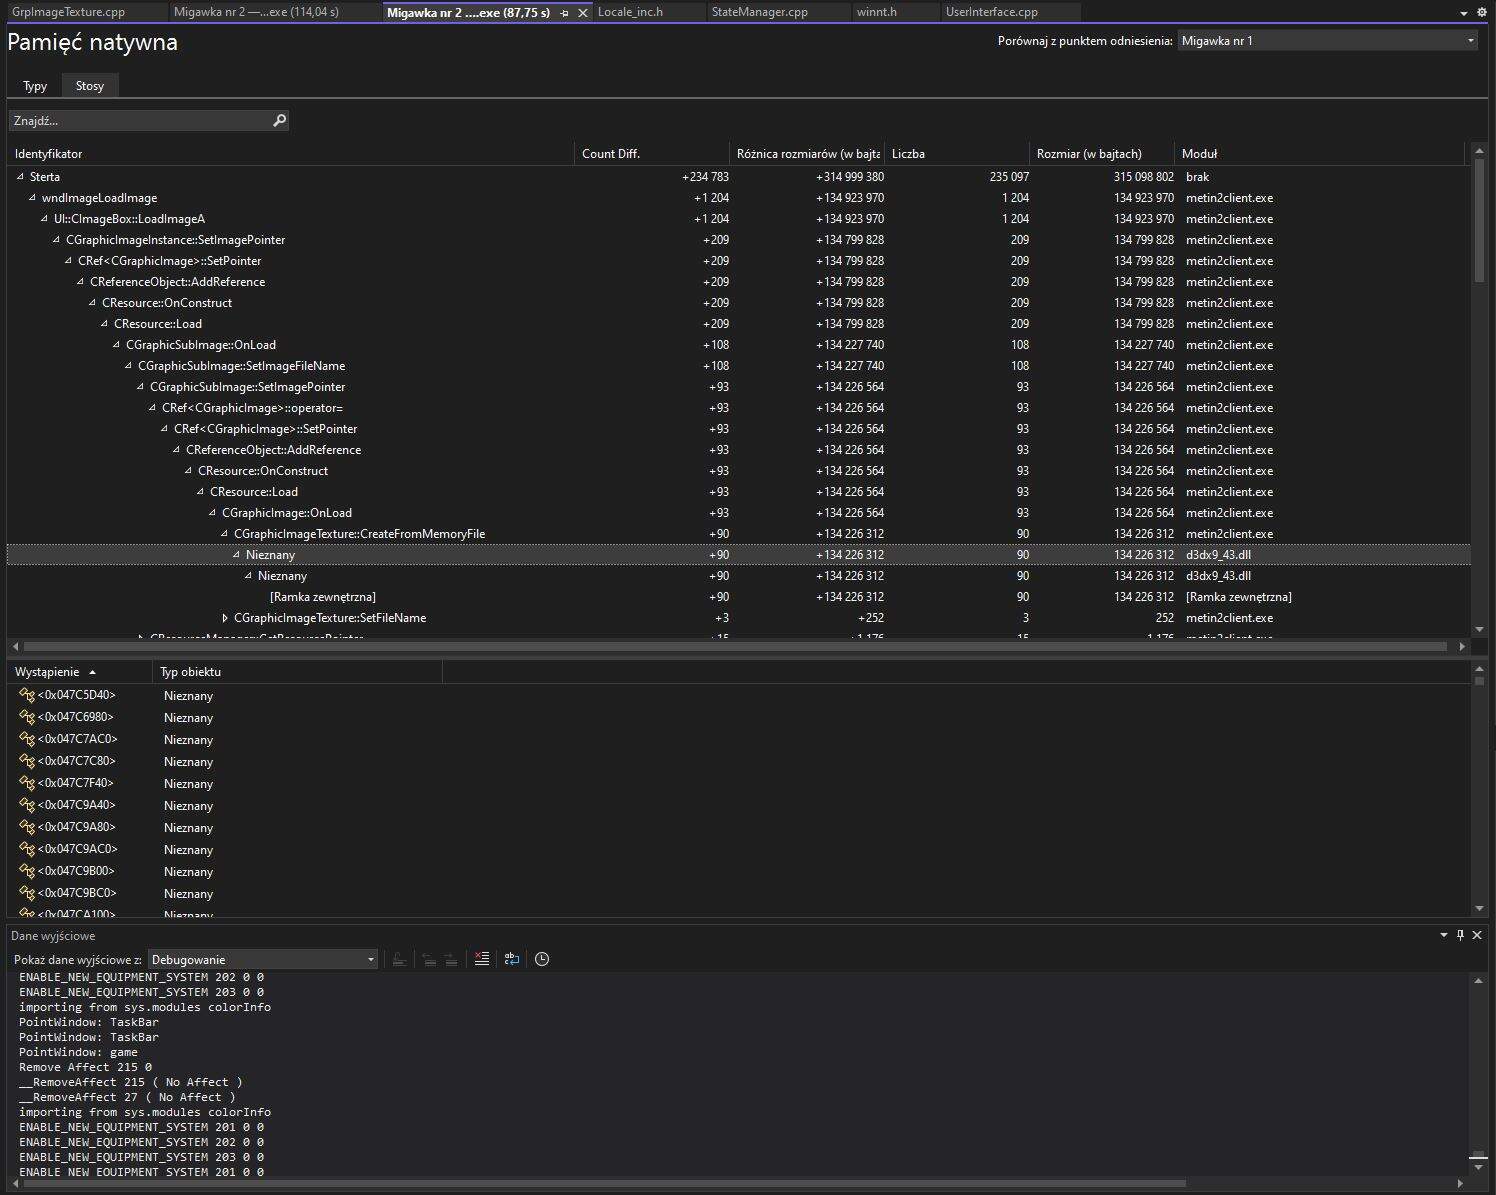Screen dimensions: 1496x1195
Task: Close the Migawka nr 2 (87,75 s) tab
Action: [583, 13]
